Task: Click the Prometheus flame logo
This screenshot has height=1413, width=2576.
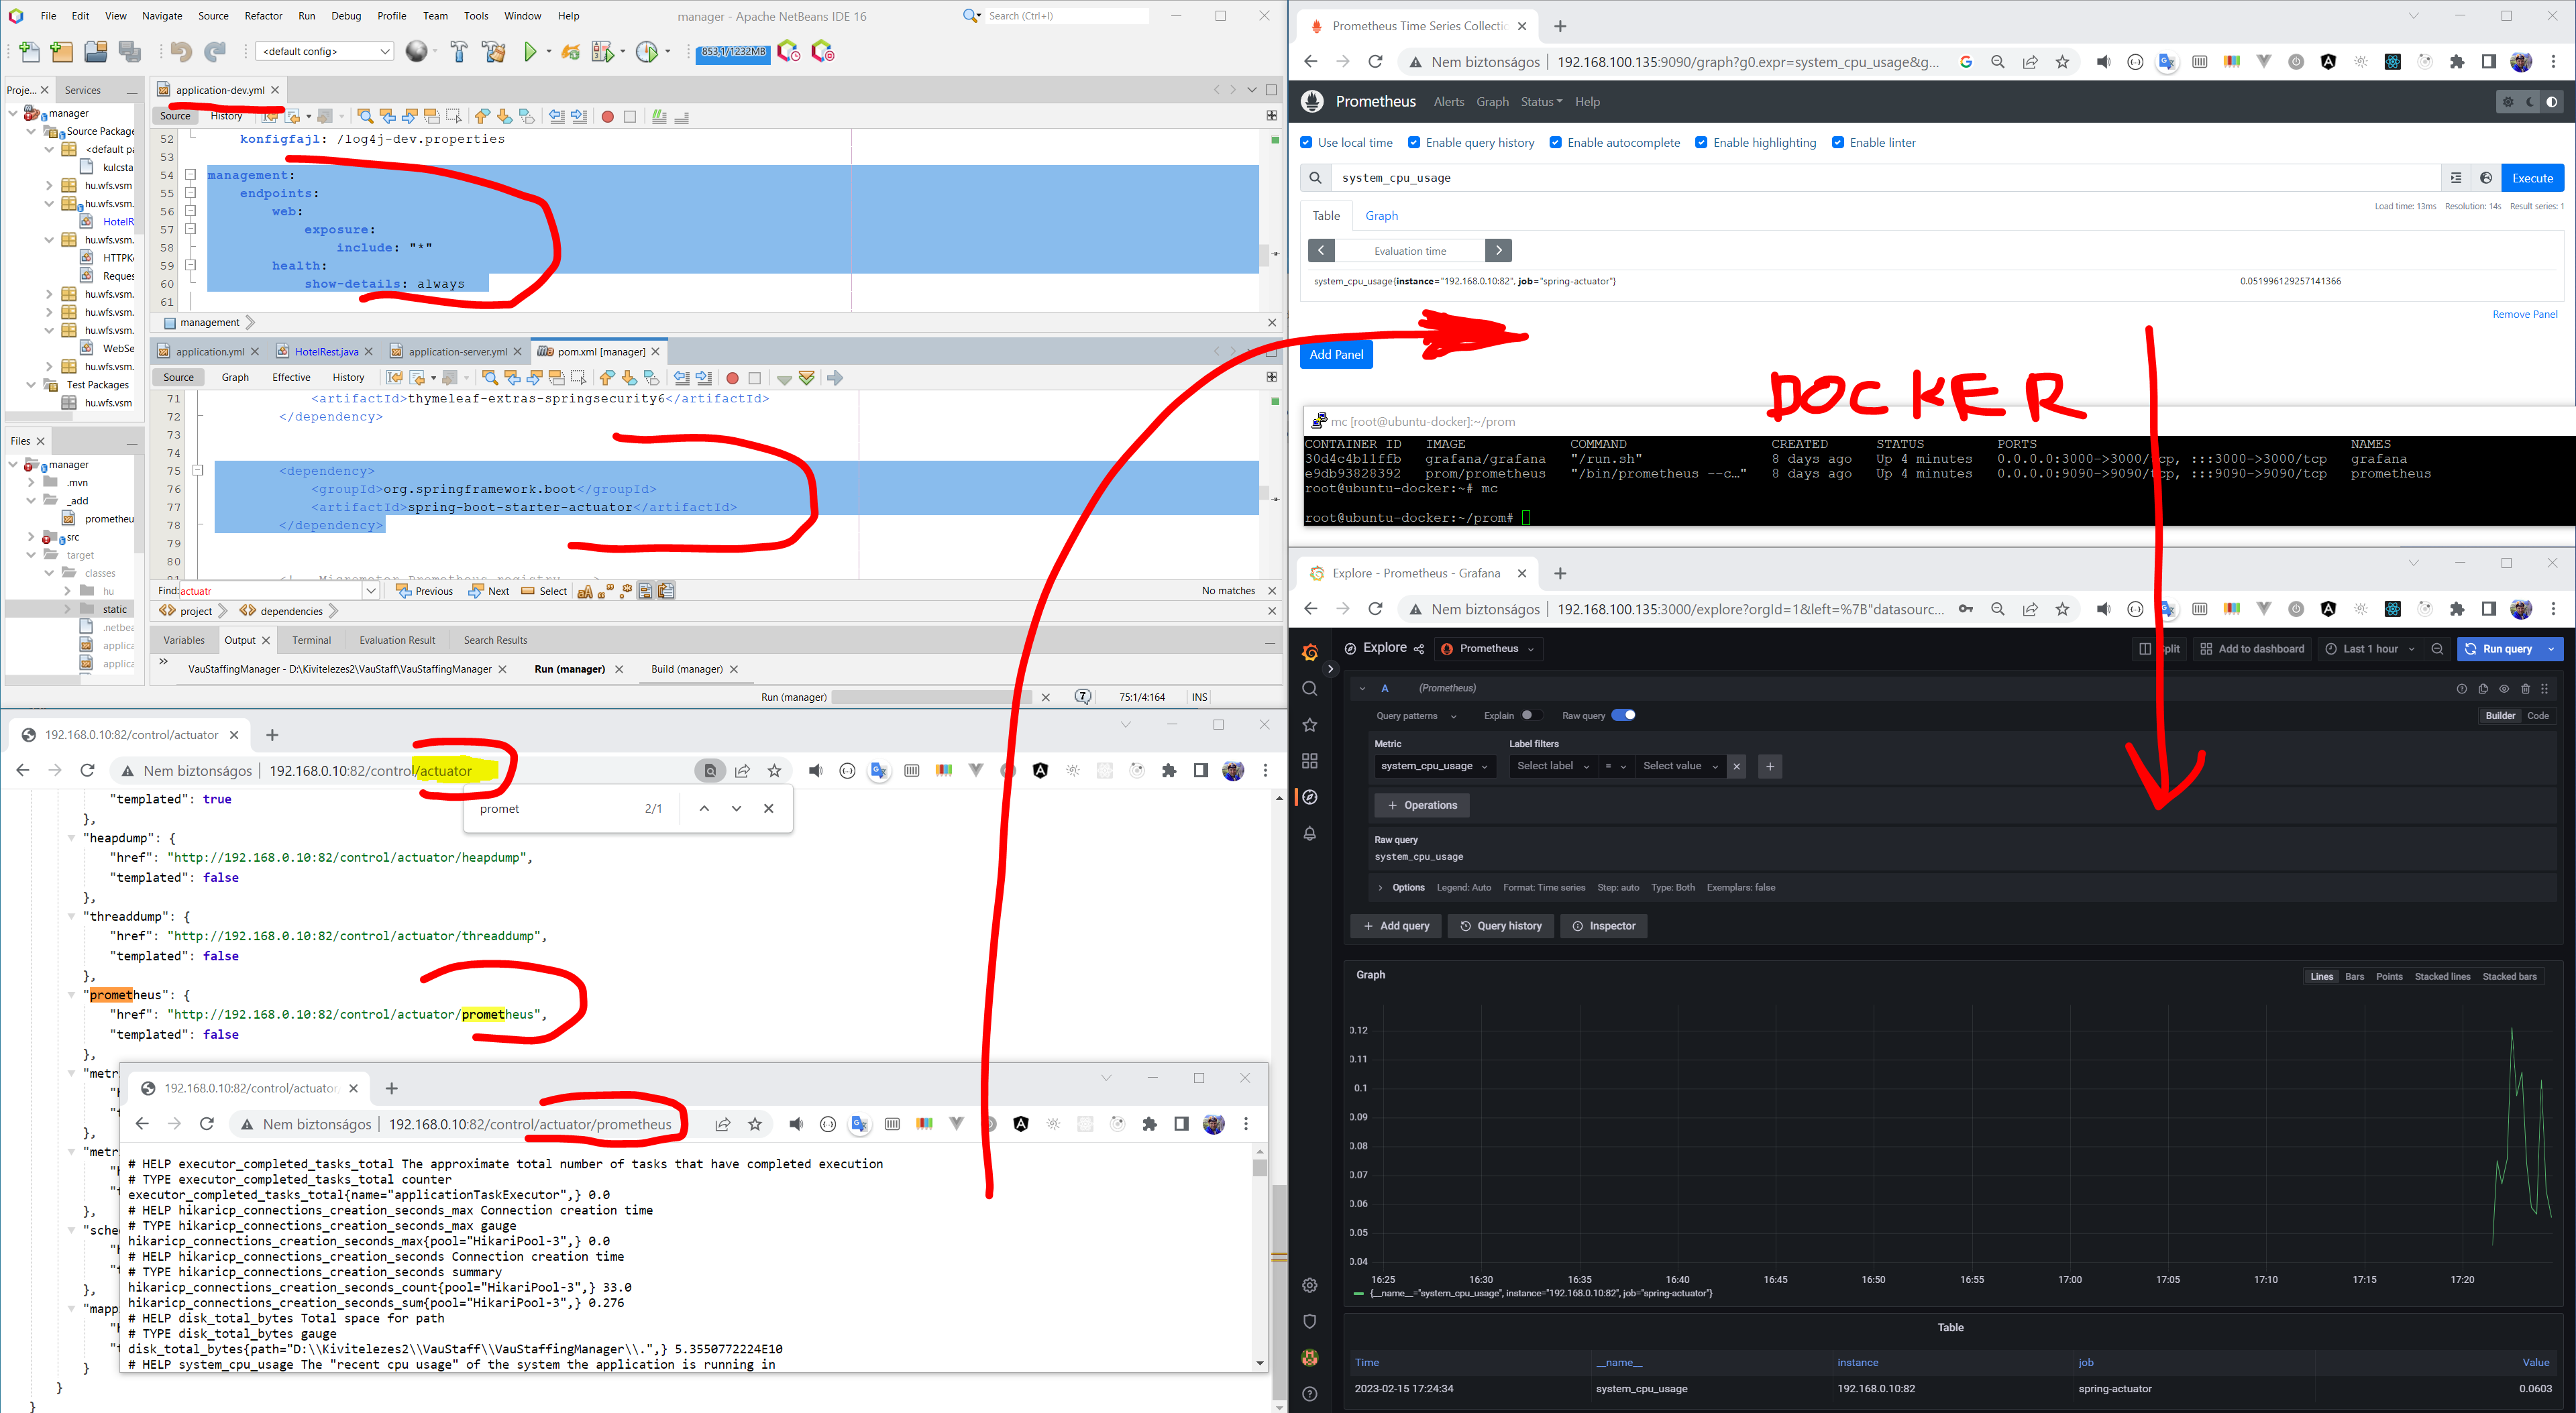Action: (x=1311, y=100)
